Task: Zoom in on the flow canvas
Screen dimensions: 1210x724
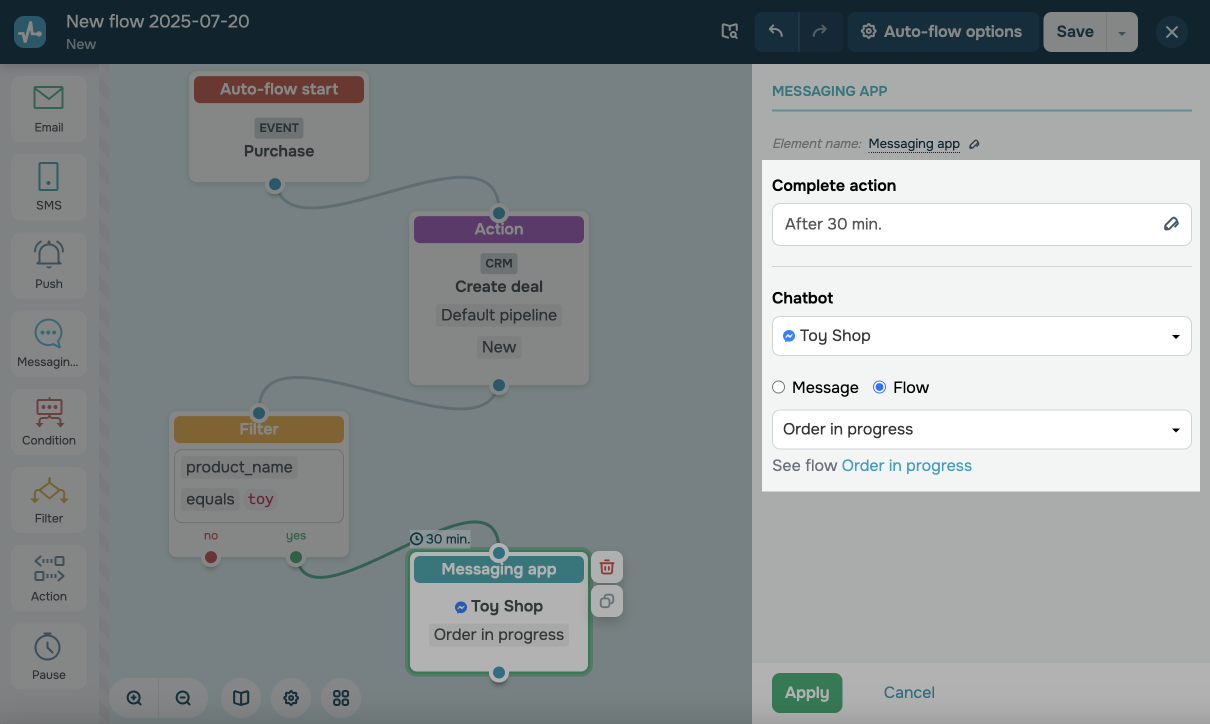Action: pos(134,698)
